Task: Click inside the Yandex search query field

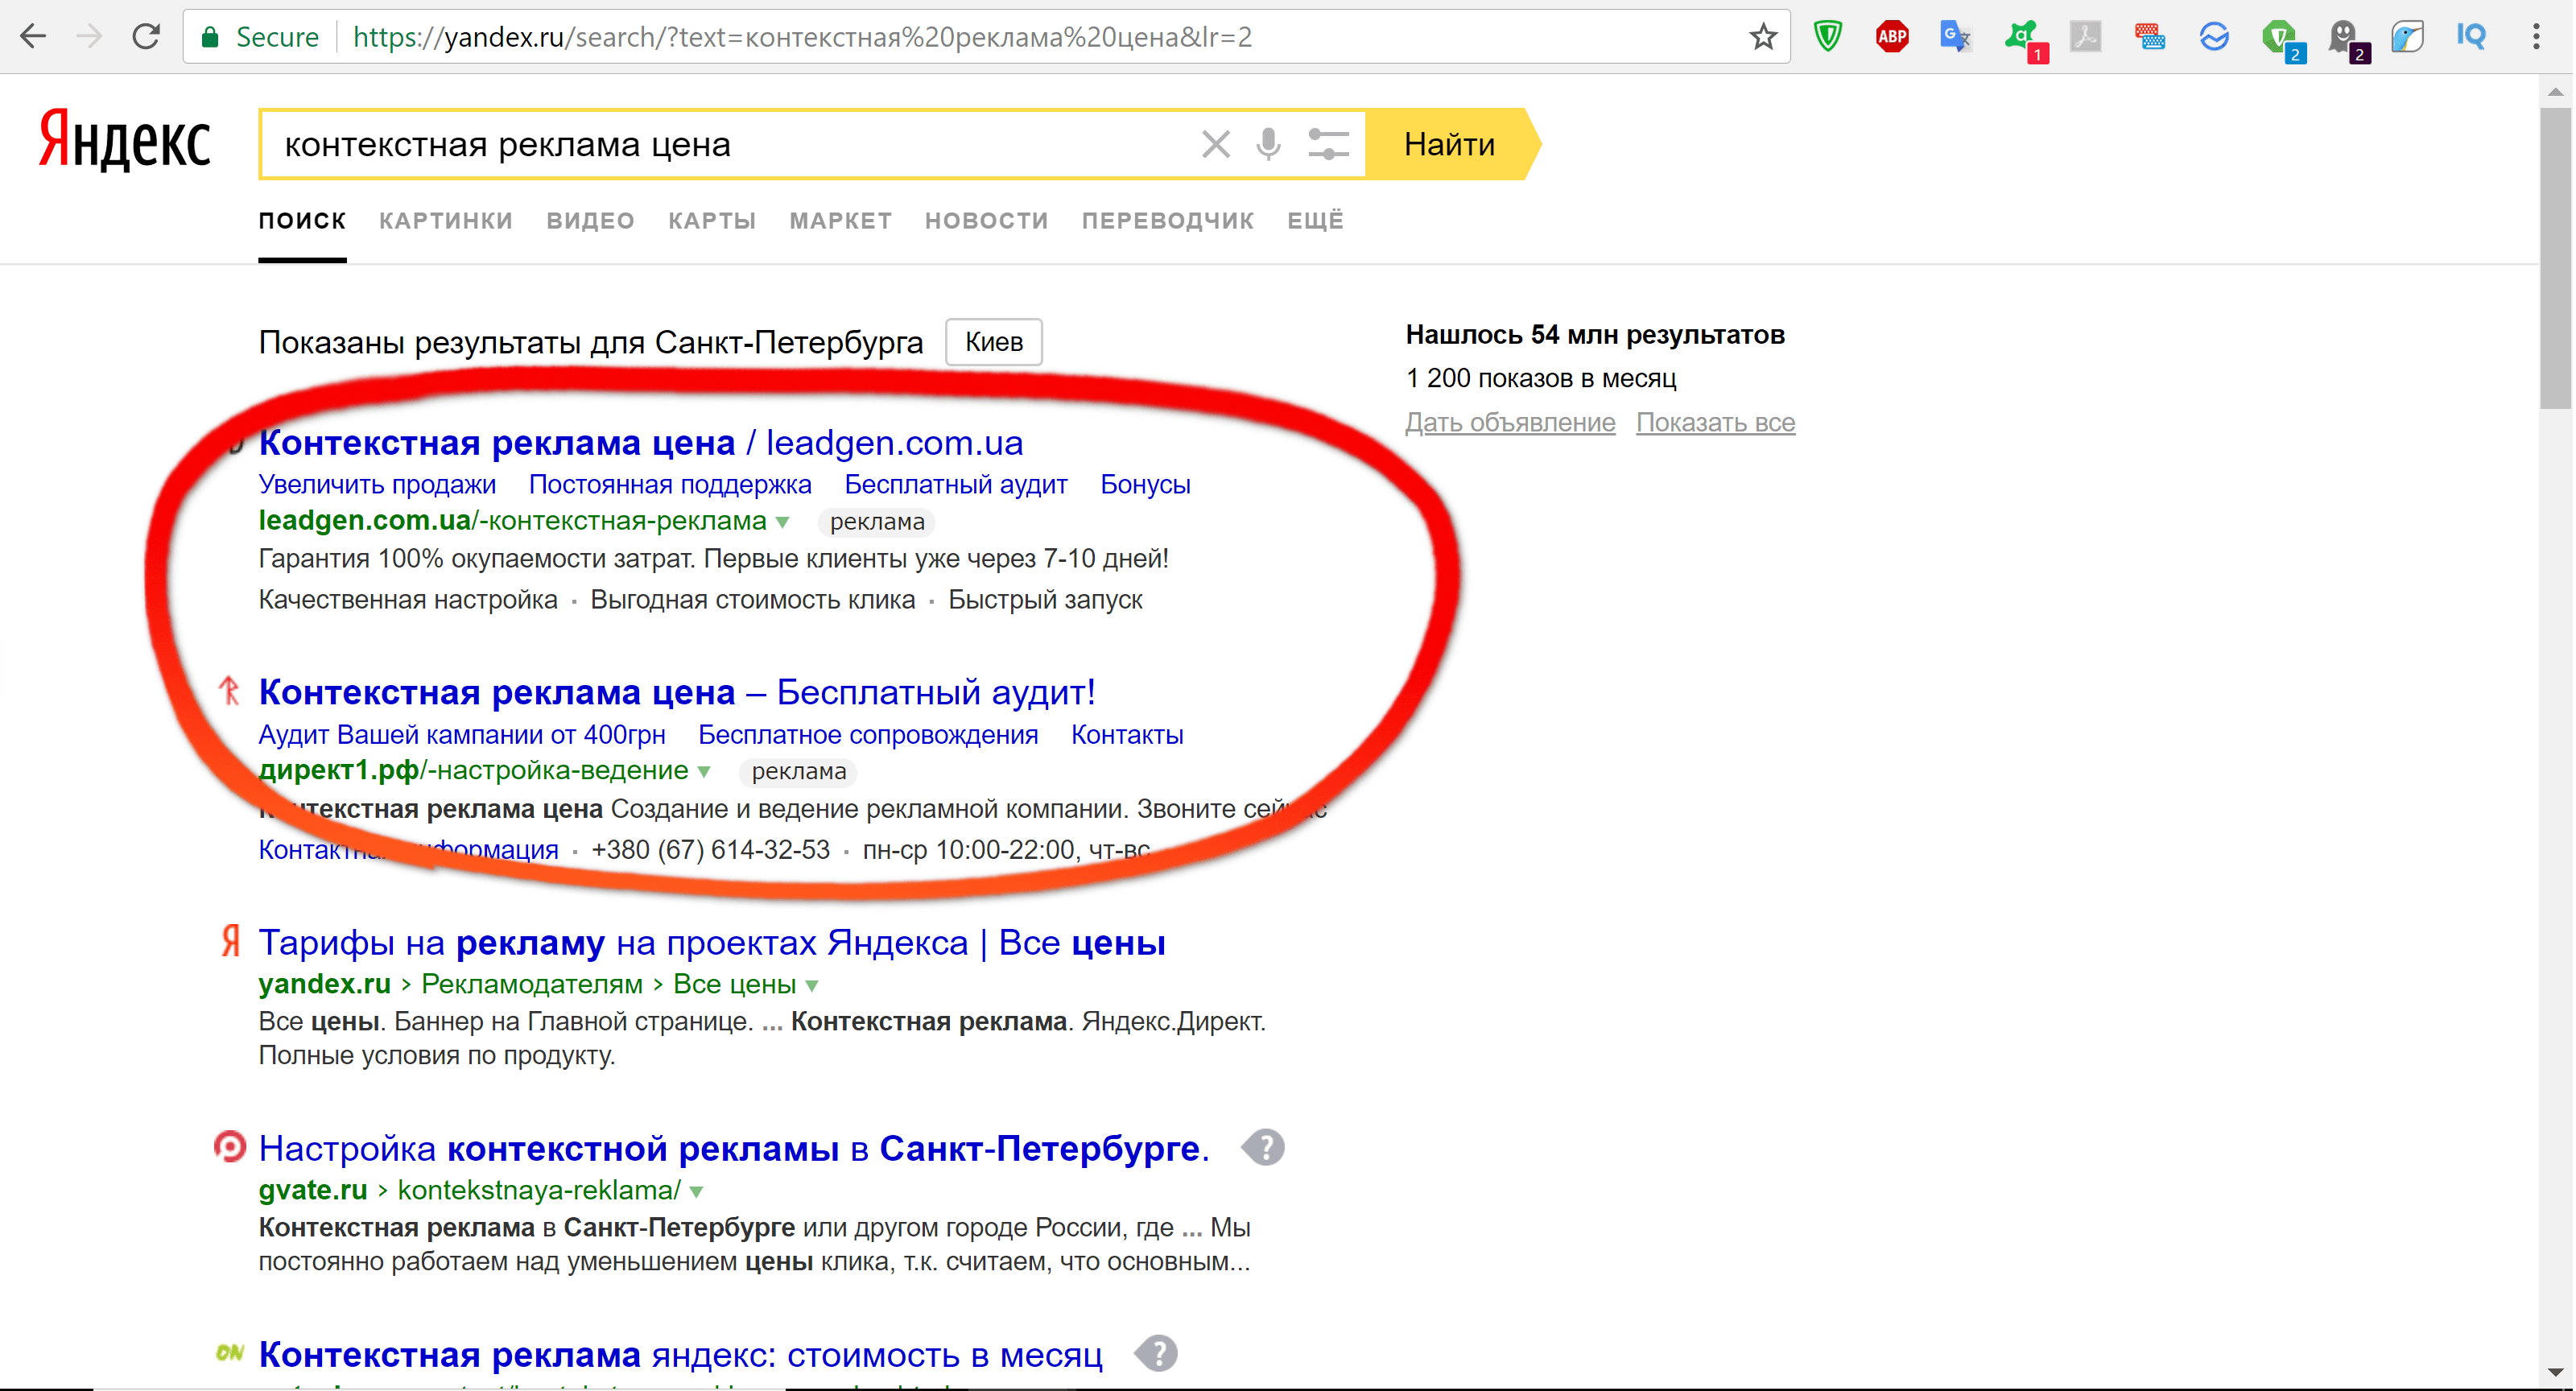Action: [730, 144]
